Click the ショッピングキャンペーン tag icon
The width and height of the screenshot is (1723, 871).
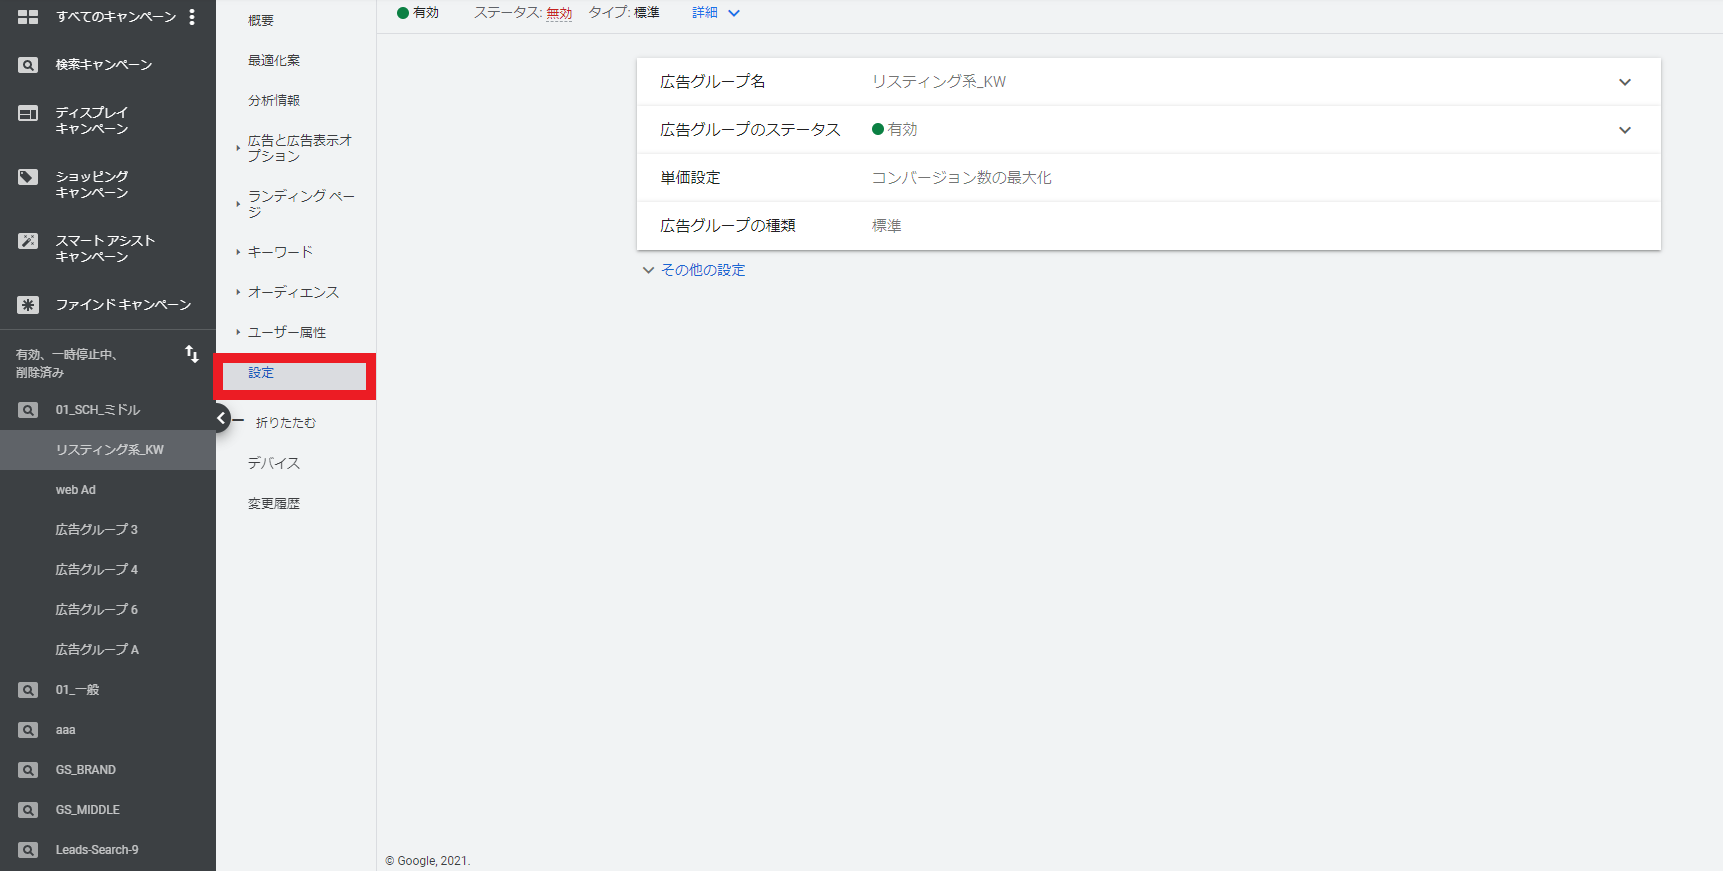(x=28, y=177)
